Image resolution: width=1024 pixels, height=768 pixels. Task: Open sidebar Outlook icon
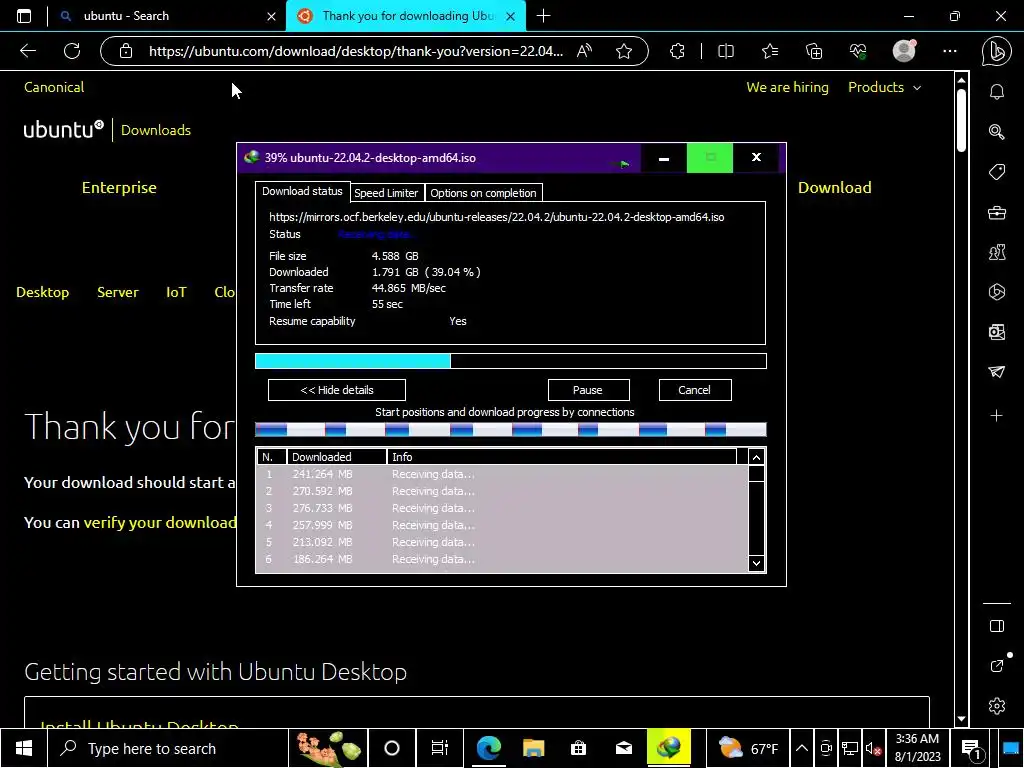[x=997, y=332]
